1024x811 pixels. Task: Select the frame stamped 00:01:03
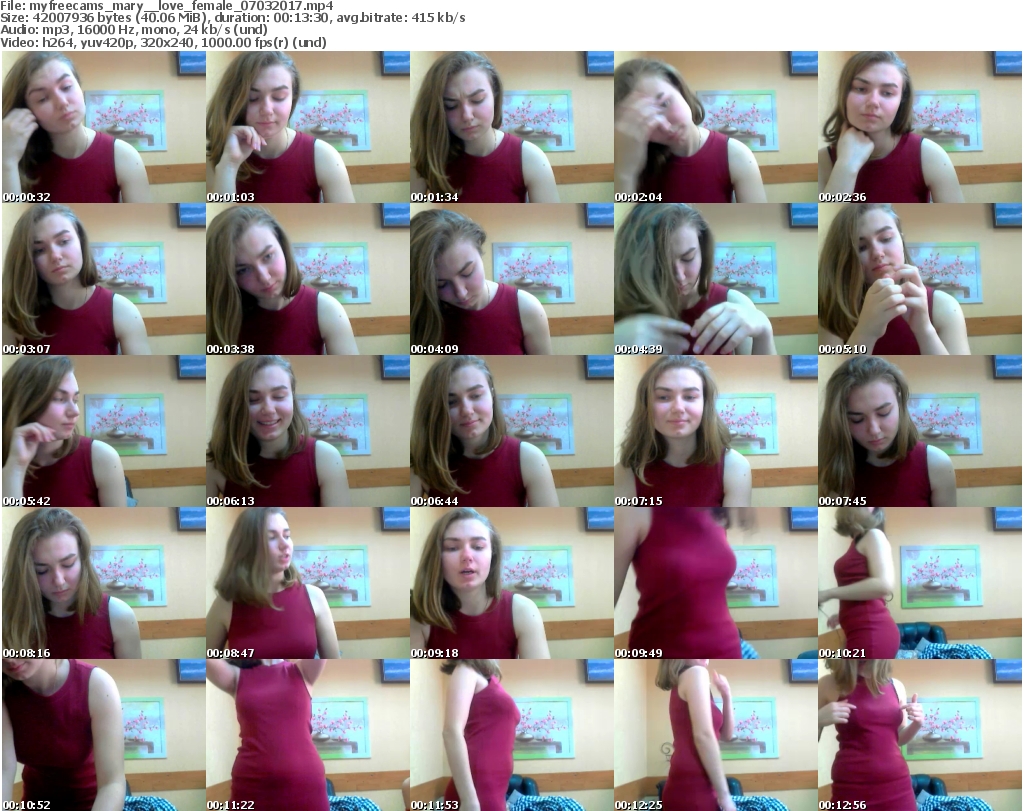tap(308, 127)
